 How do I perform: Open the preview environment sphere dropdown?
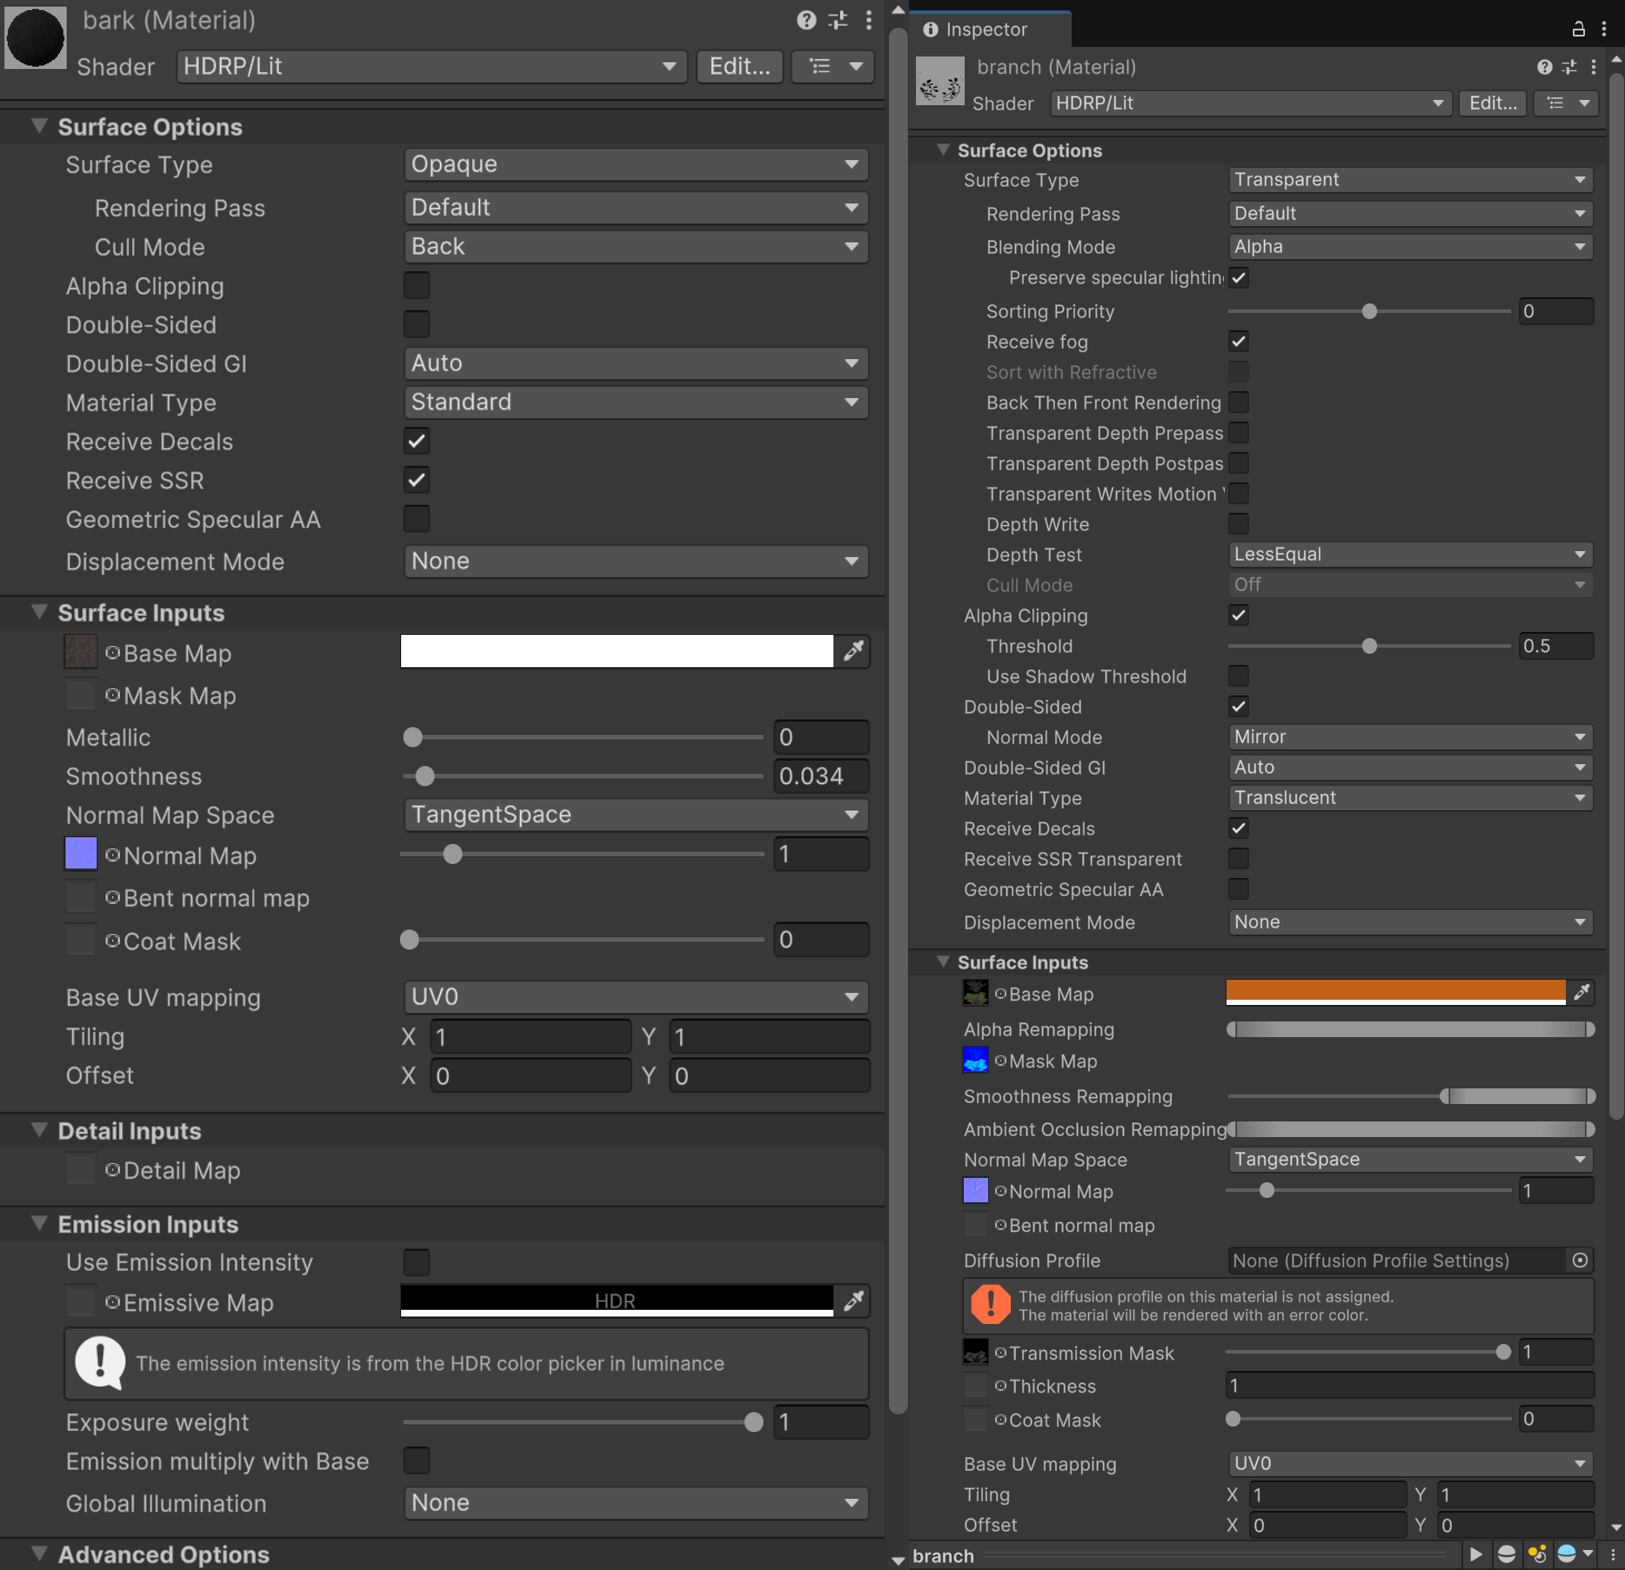pyautogui.click(x=1574, y=1554)
